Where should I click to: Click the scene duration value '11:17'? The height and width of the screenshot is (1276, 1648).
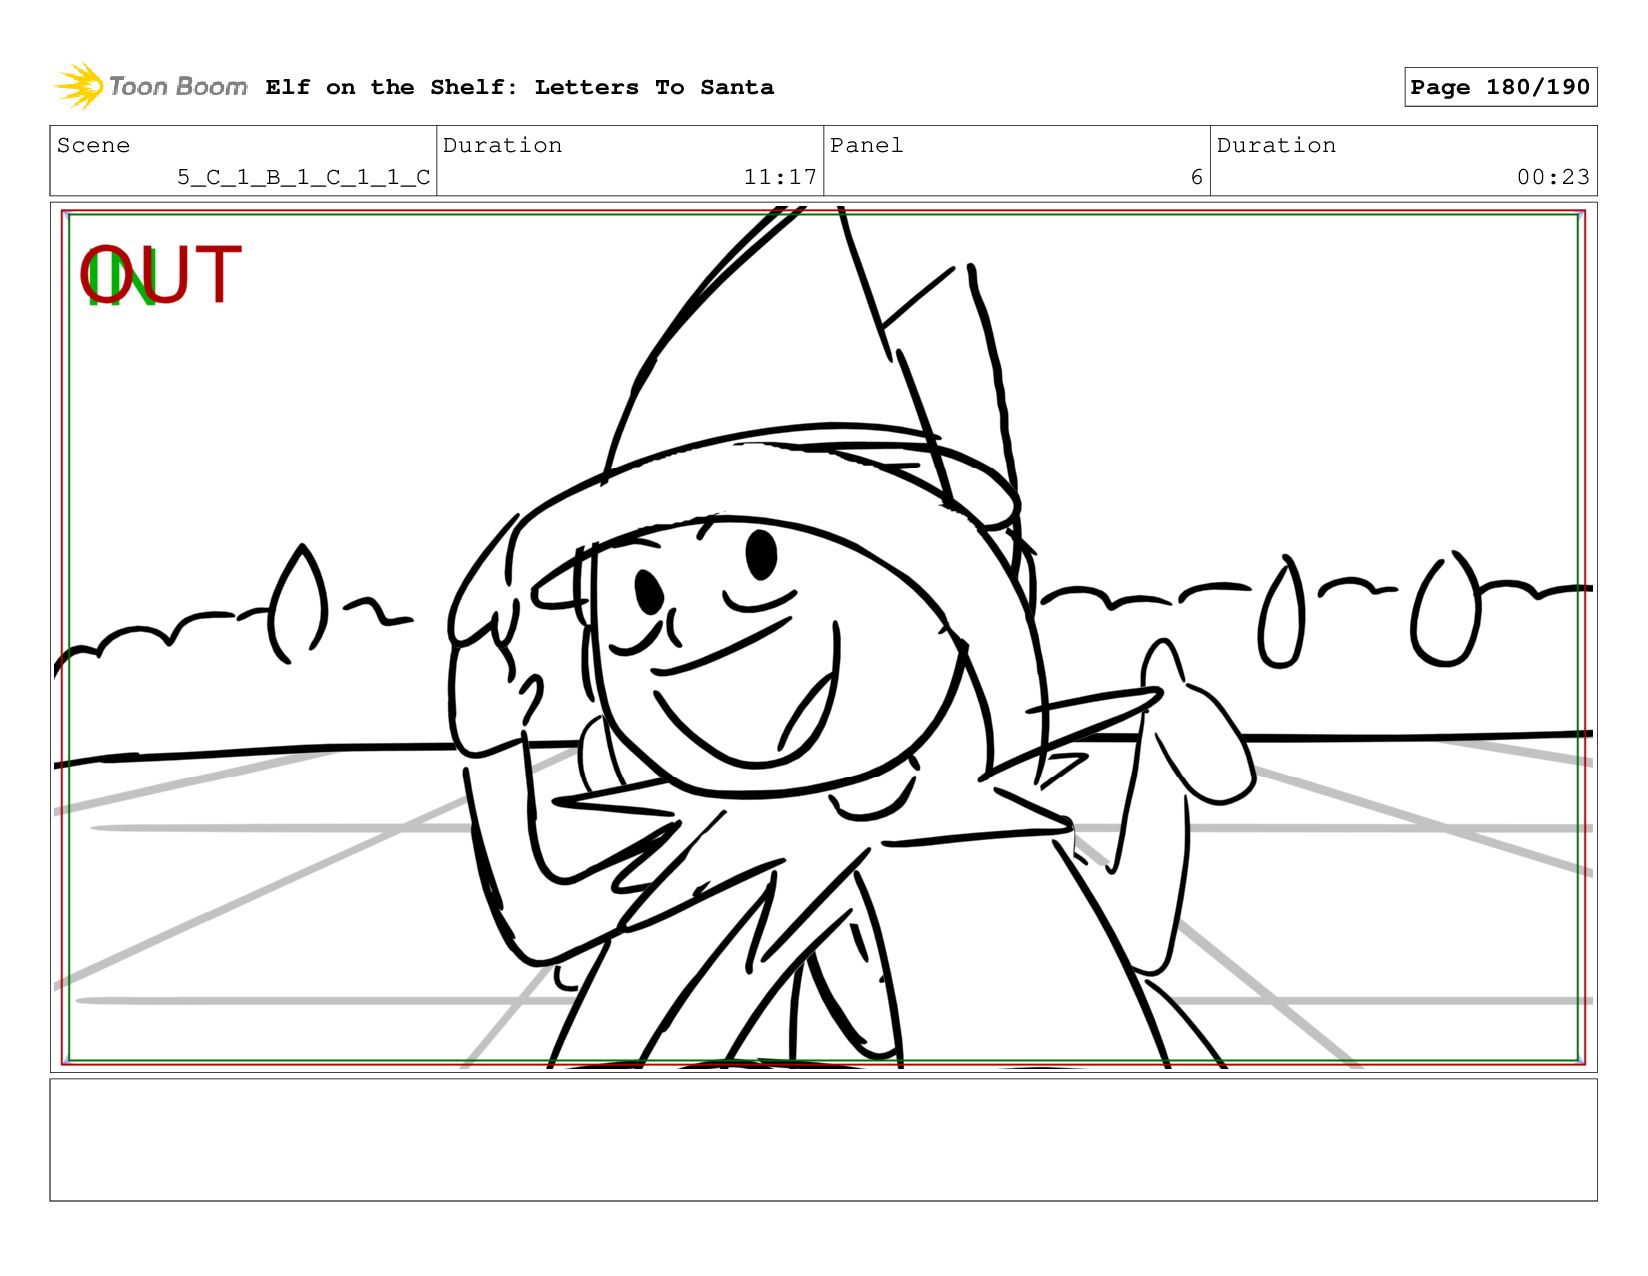click(x=780, y=178)
